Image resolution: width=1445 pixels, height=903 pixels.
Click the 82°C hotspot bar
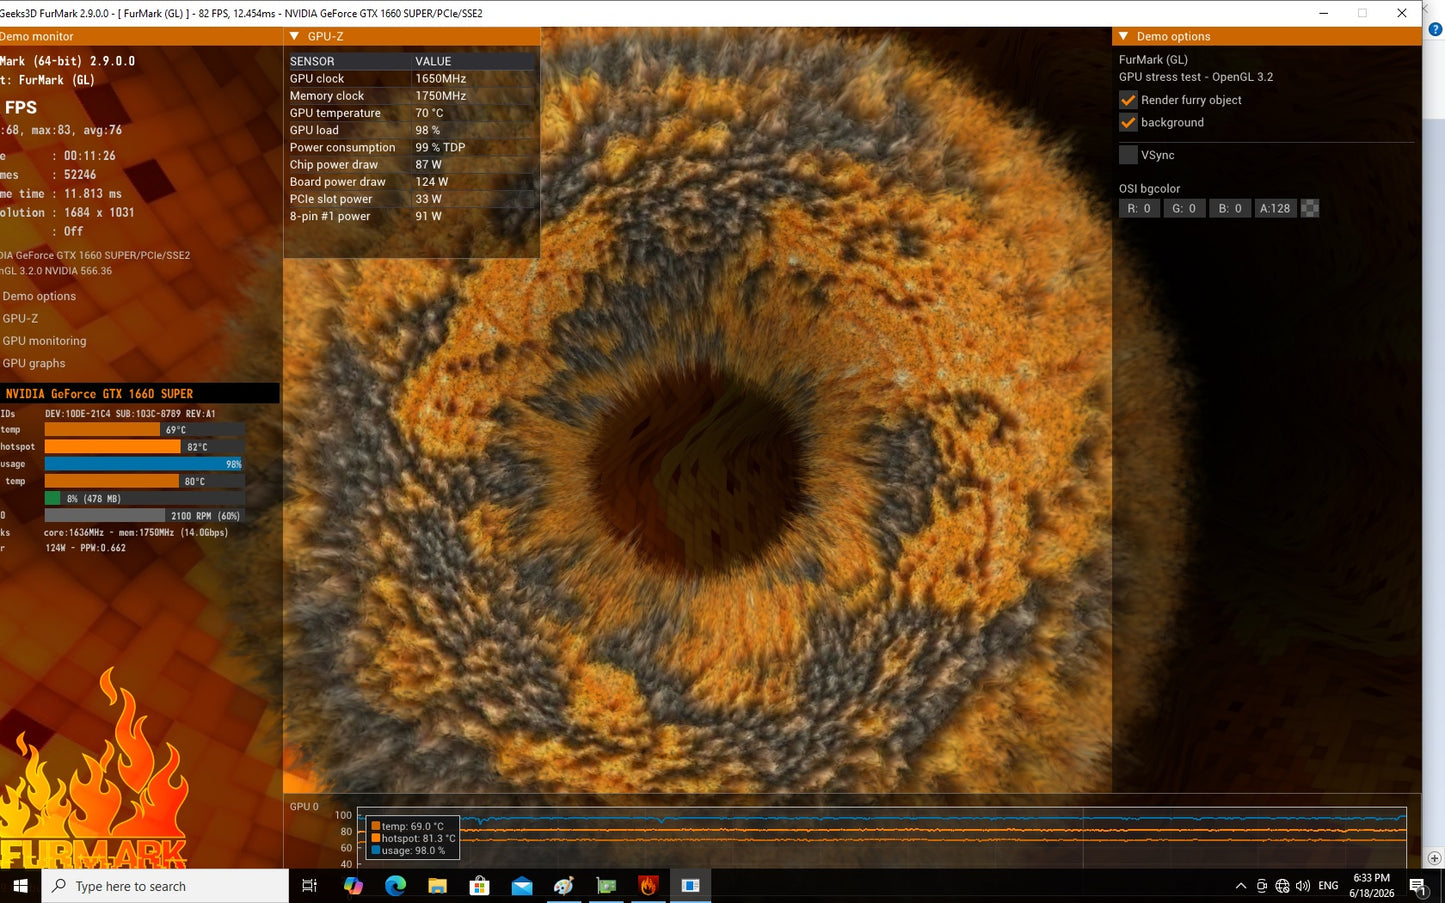pyautogui.click(x=144, y=447)
